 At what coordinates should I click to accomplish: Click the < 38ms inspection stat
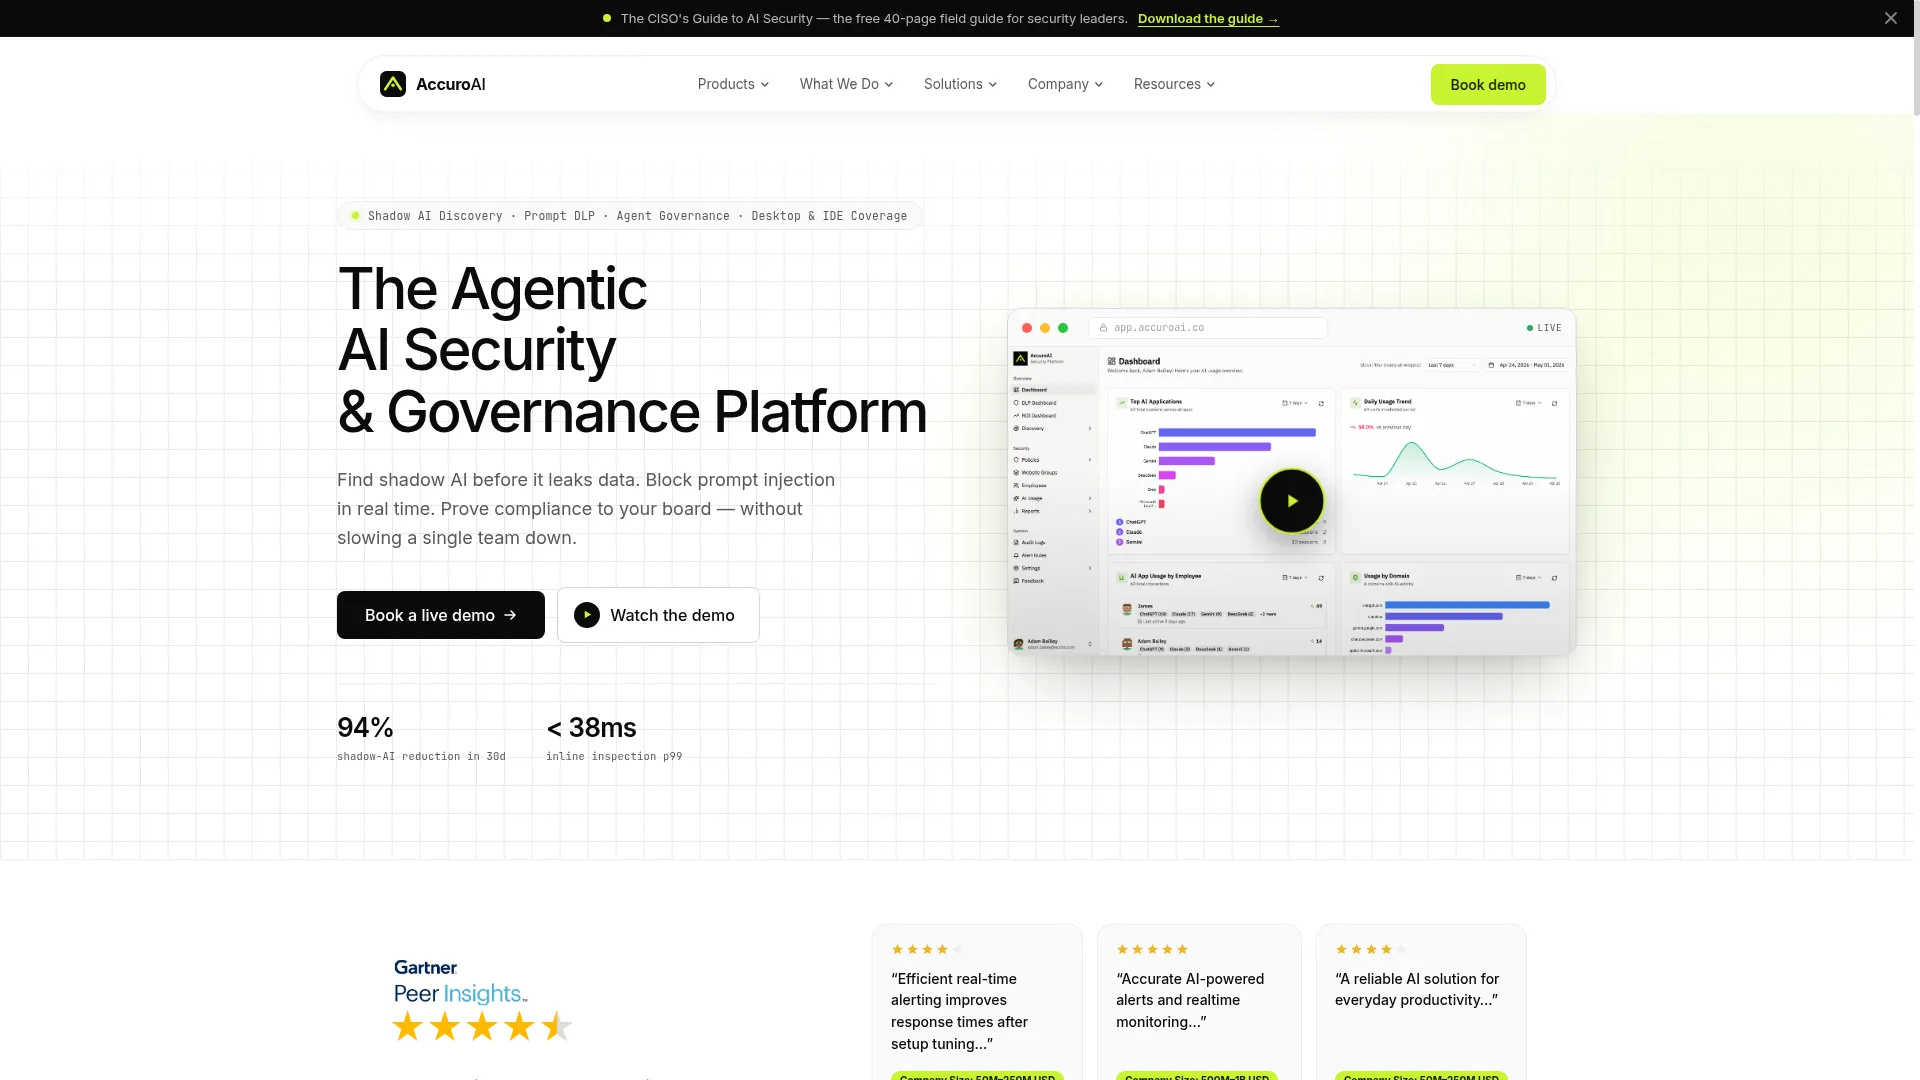click(614, 737)
